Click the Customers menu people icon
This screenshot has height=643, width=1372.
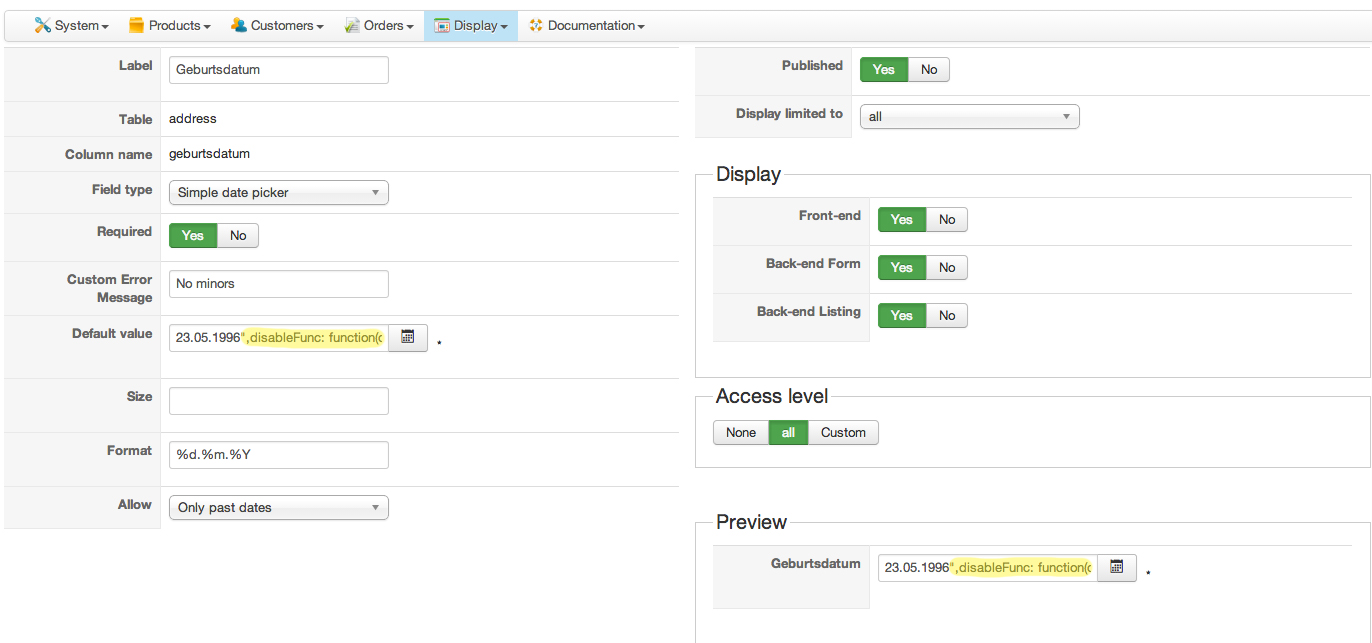tap(239, 25)
